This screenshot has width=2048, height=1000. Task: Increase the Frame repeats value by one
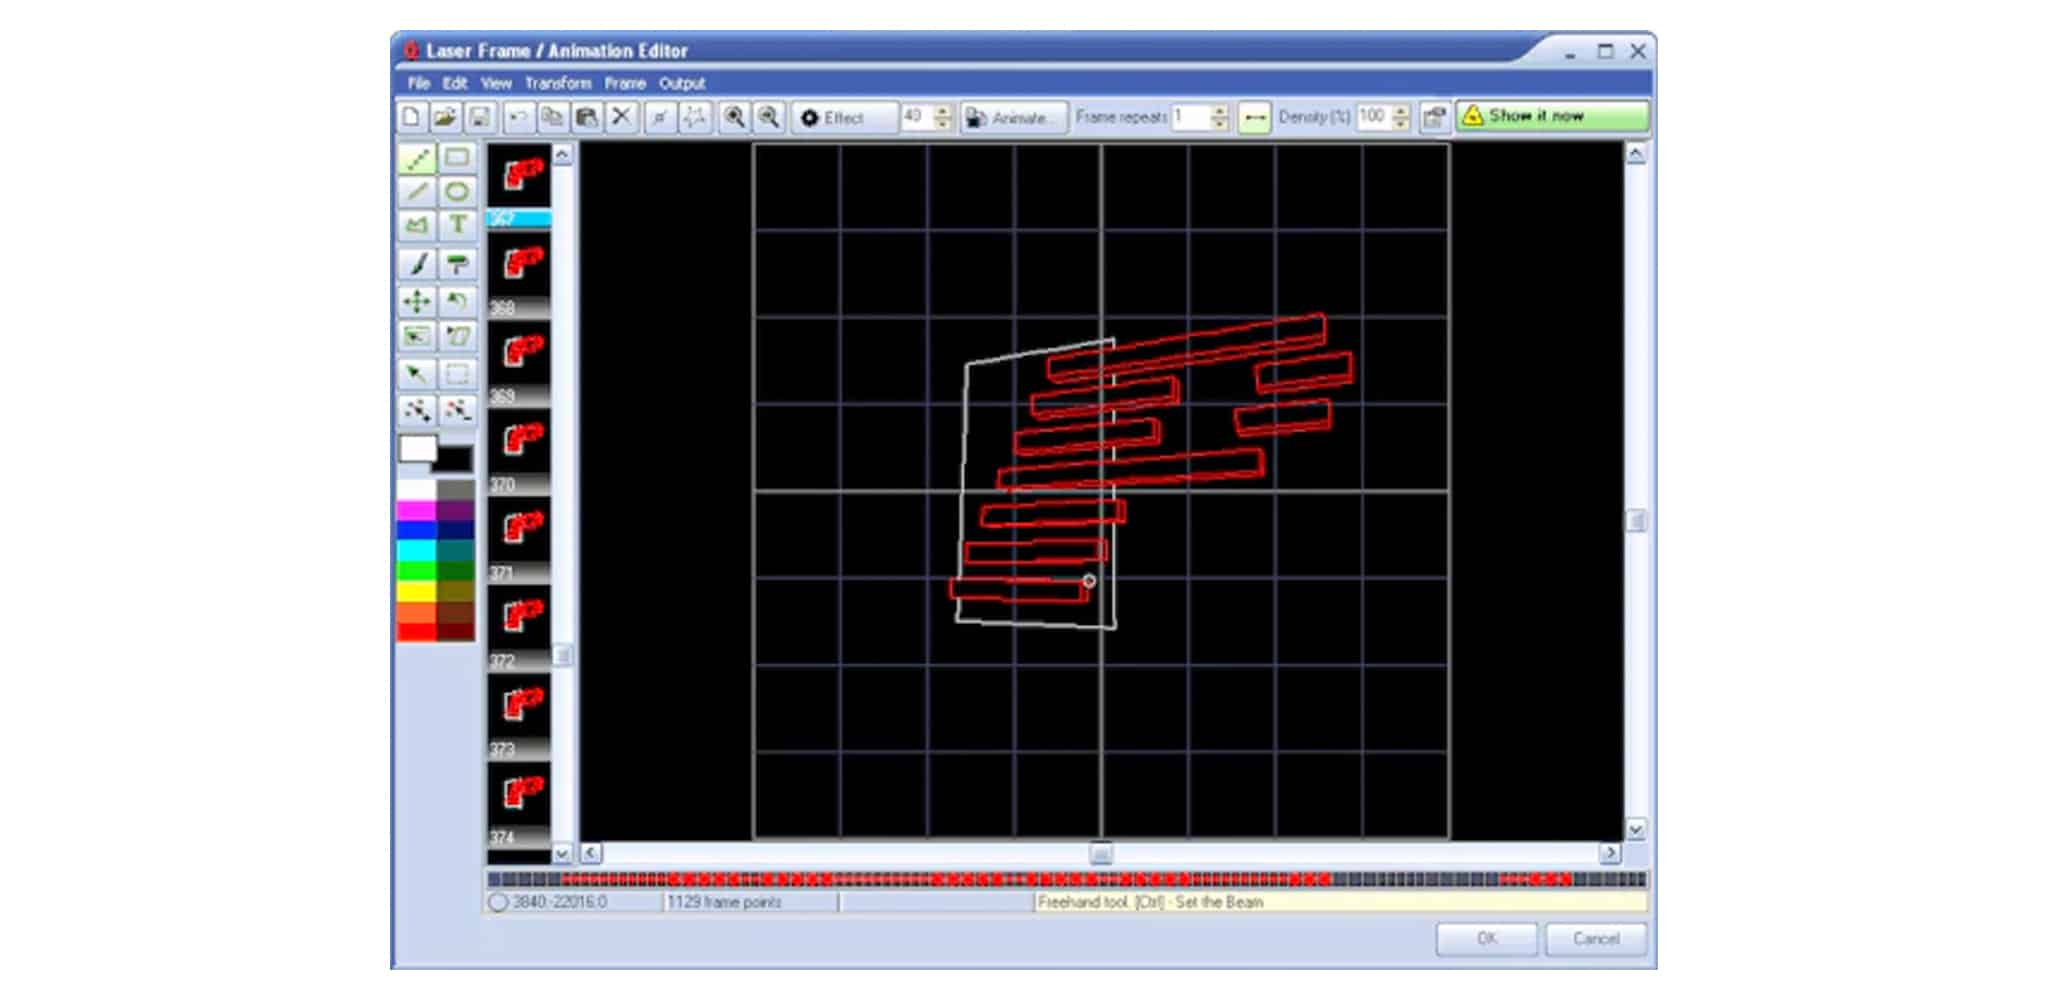tap(1220, 111)
